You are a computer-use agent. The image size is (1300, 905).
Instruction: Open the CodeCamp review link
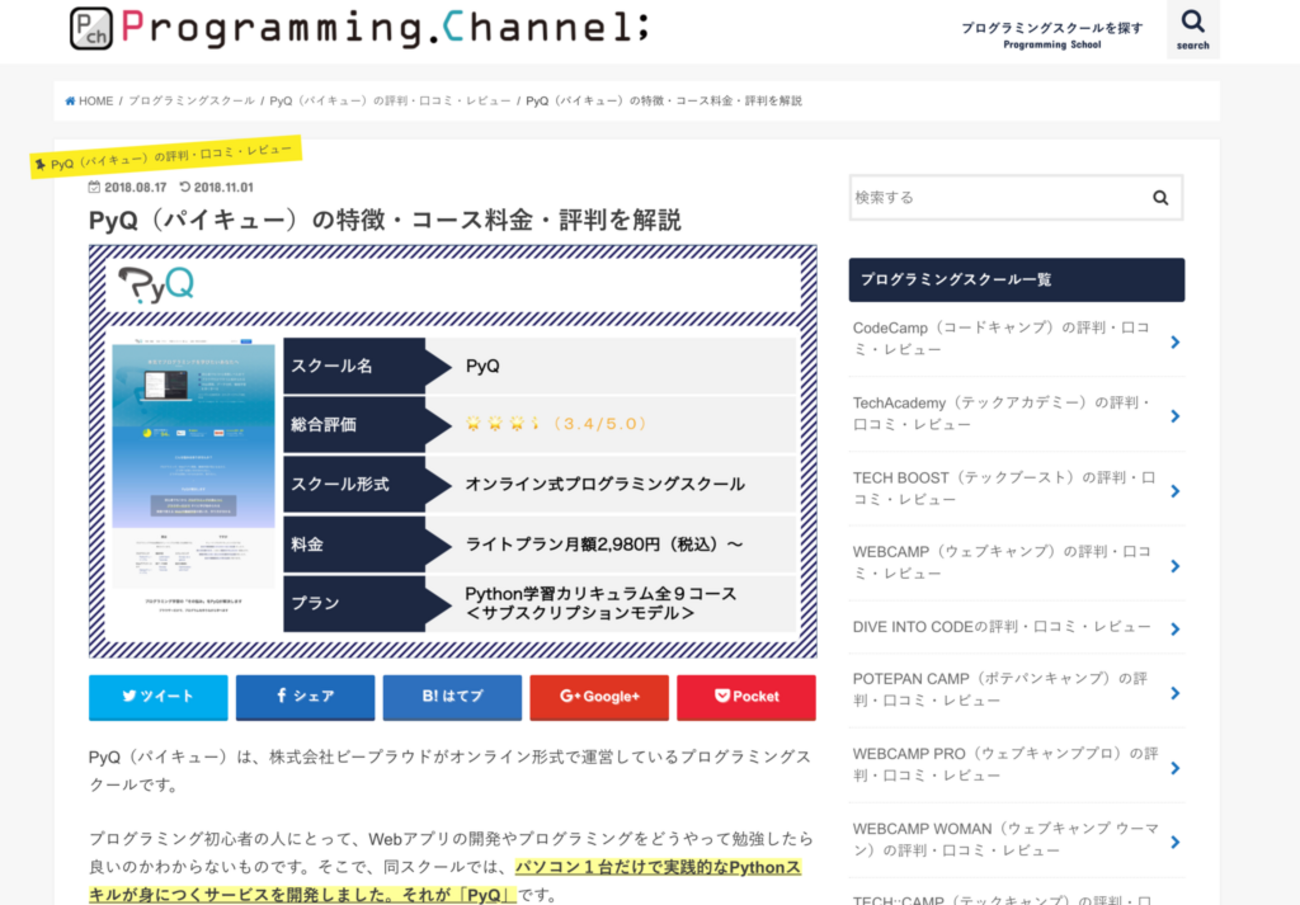tap(1016, 339)
